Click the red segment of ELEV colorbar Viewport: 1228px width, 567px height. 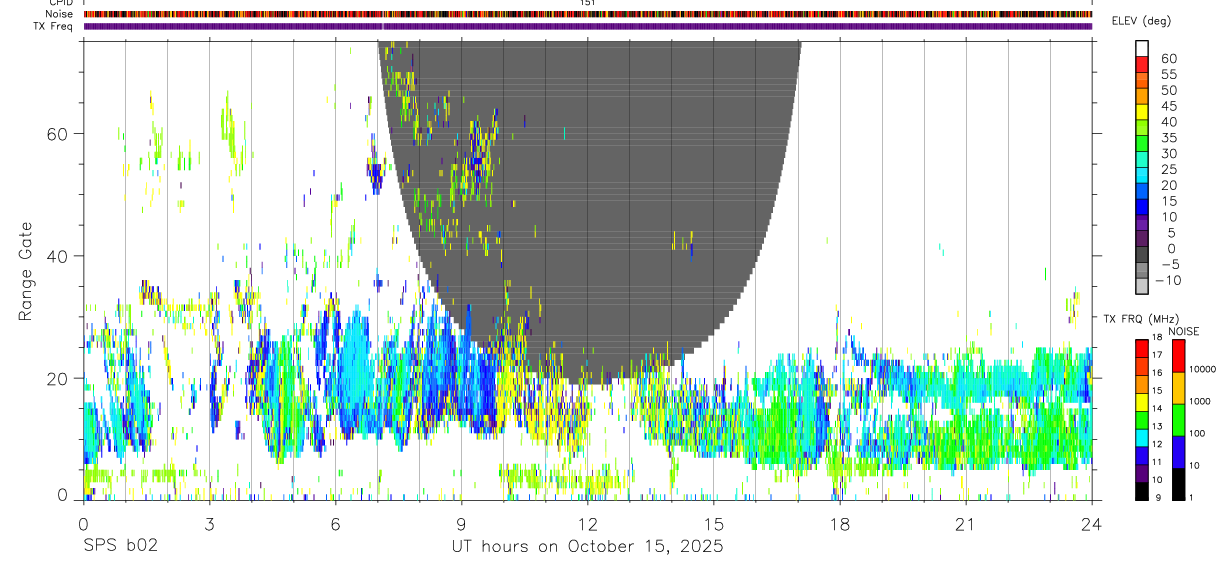tap(1142, 63)
